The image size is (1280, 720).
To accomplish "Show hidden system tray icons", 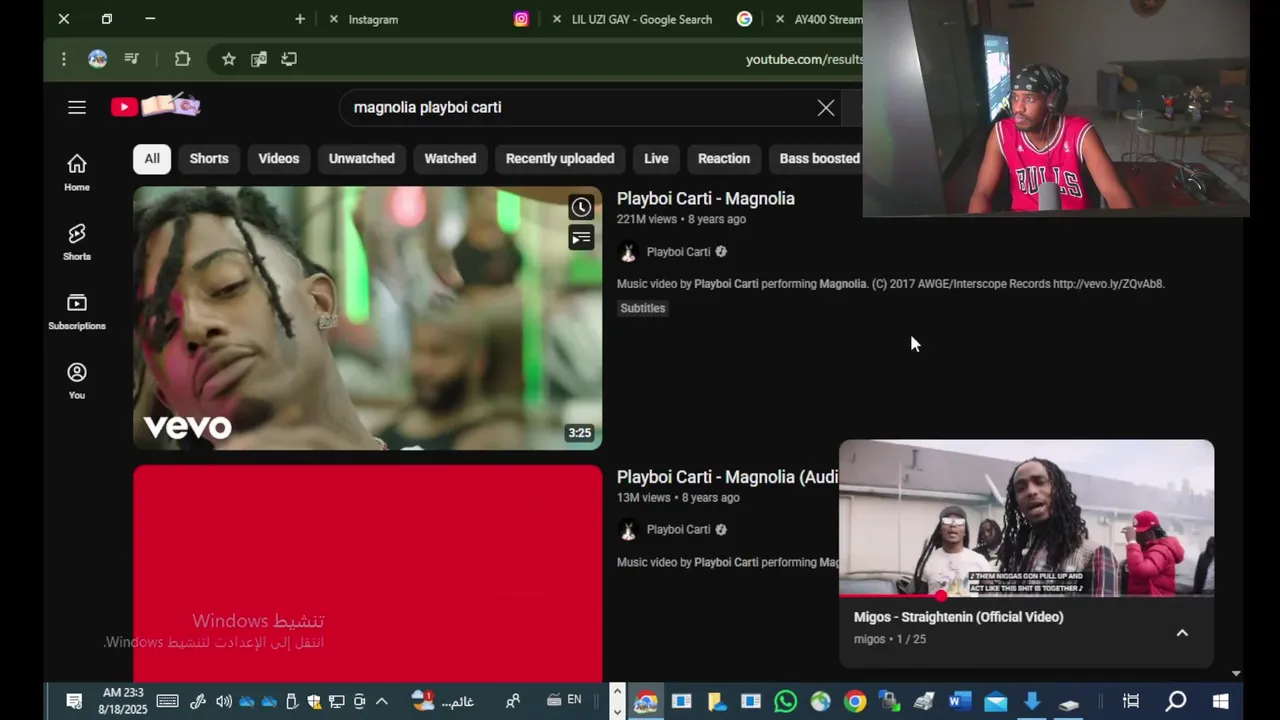I will click(x=381, y=702).
